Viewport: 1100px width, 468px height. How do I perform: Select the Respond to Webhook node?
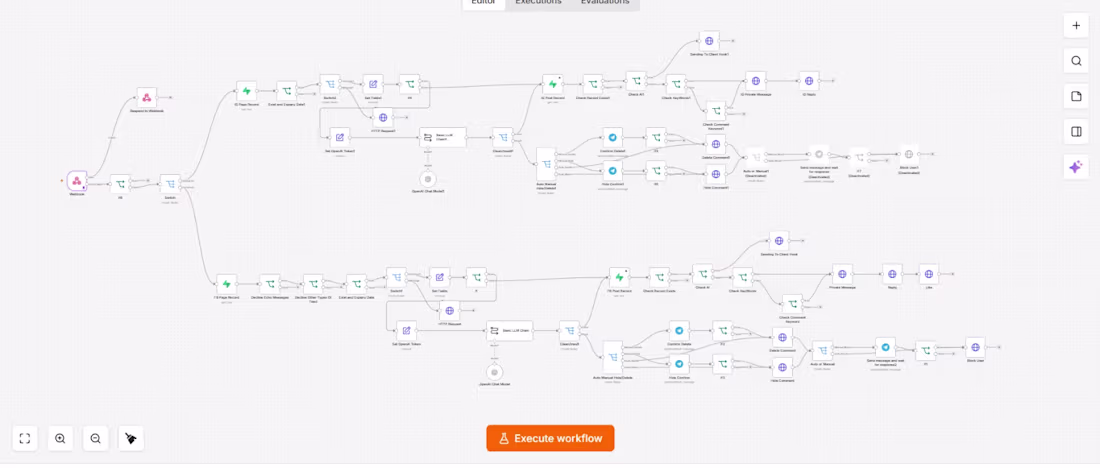[x=147, y=98]
